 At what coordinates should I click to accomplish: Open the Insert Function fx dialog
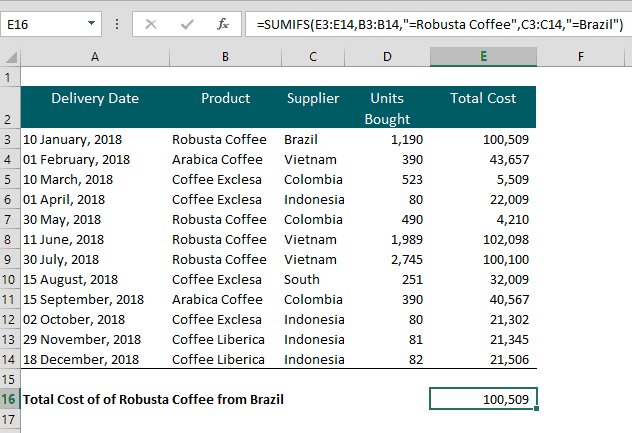click(222, 24)
